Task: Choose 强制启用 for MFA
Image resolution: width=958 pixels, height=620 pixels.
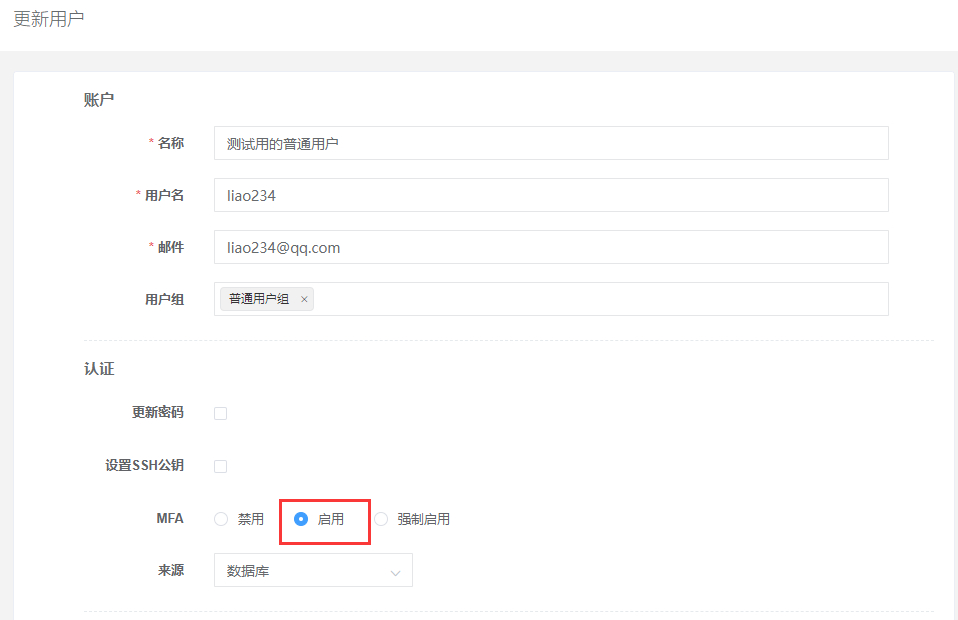Action: pyautogui.click(x=381, y=519)
